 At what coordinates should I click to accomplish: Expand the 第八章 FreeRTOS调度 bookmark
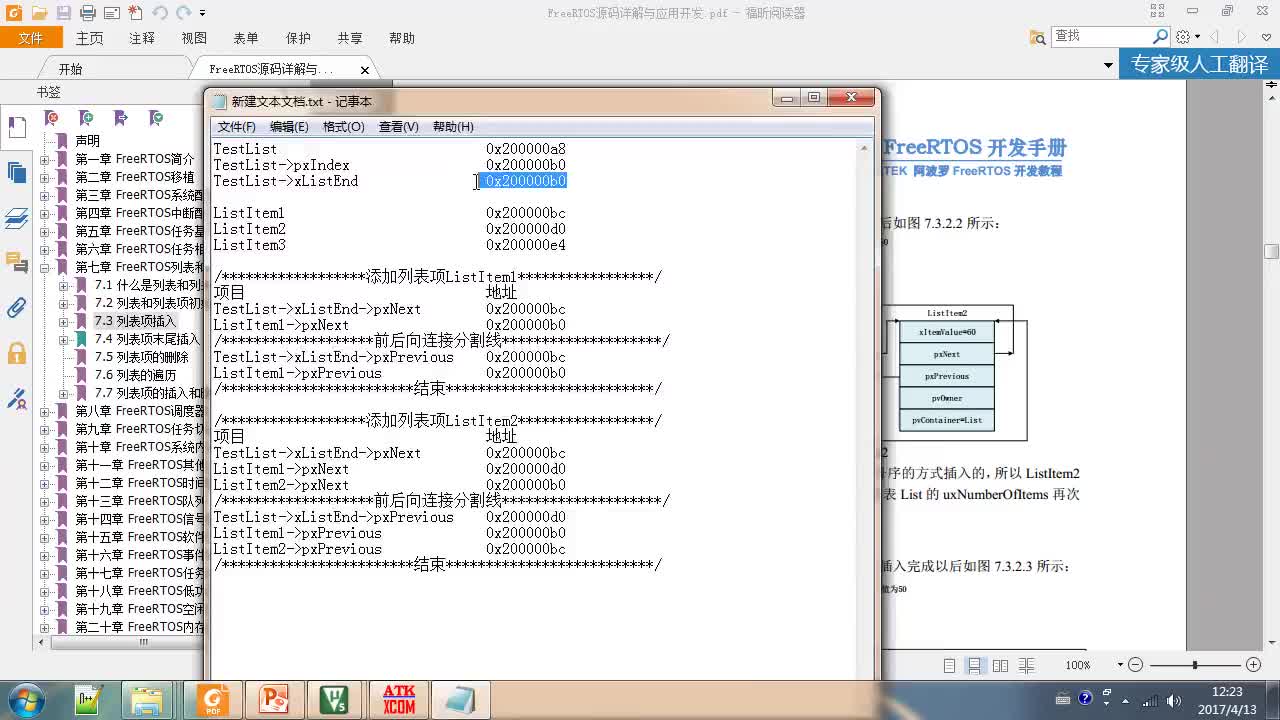point(44,411)
